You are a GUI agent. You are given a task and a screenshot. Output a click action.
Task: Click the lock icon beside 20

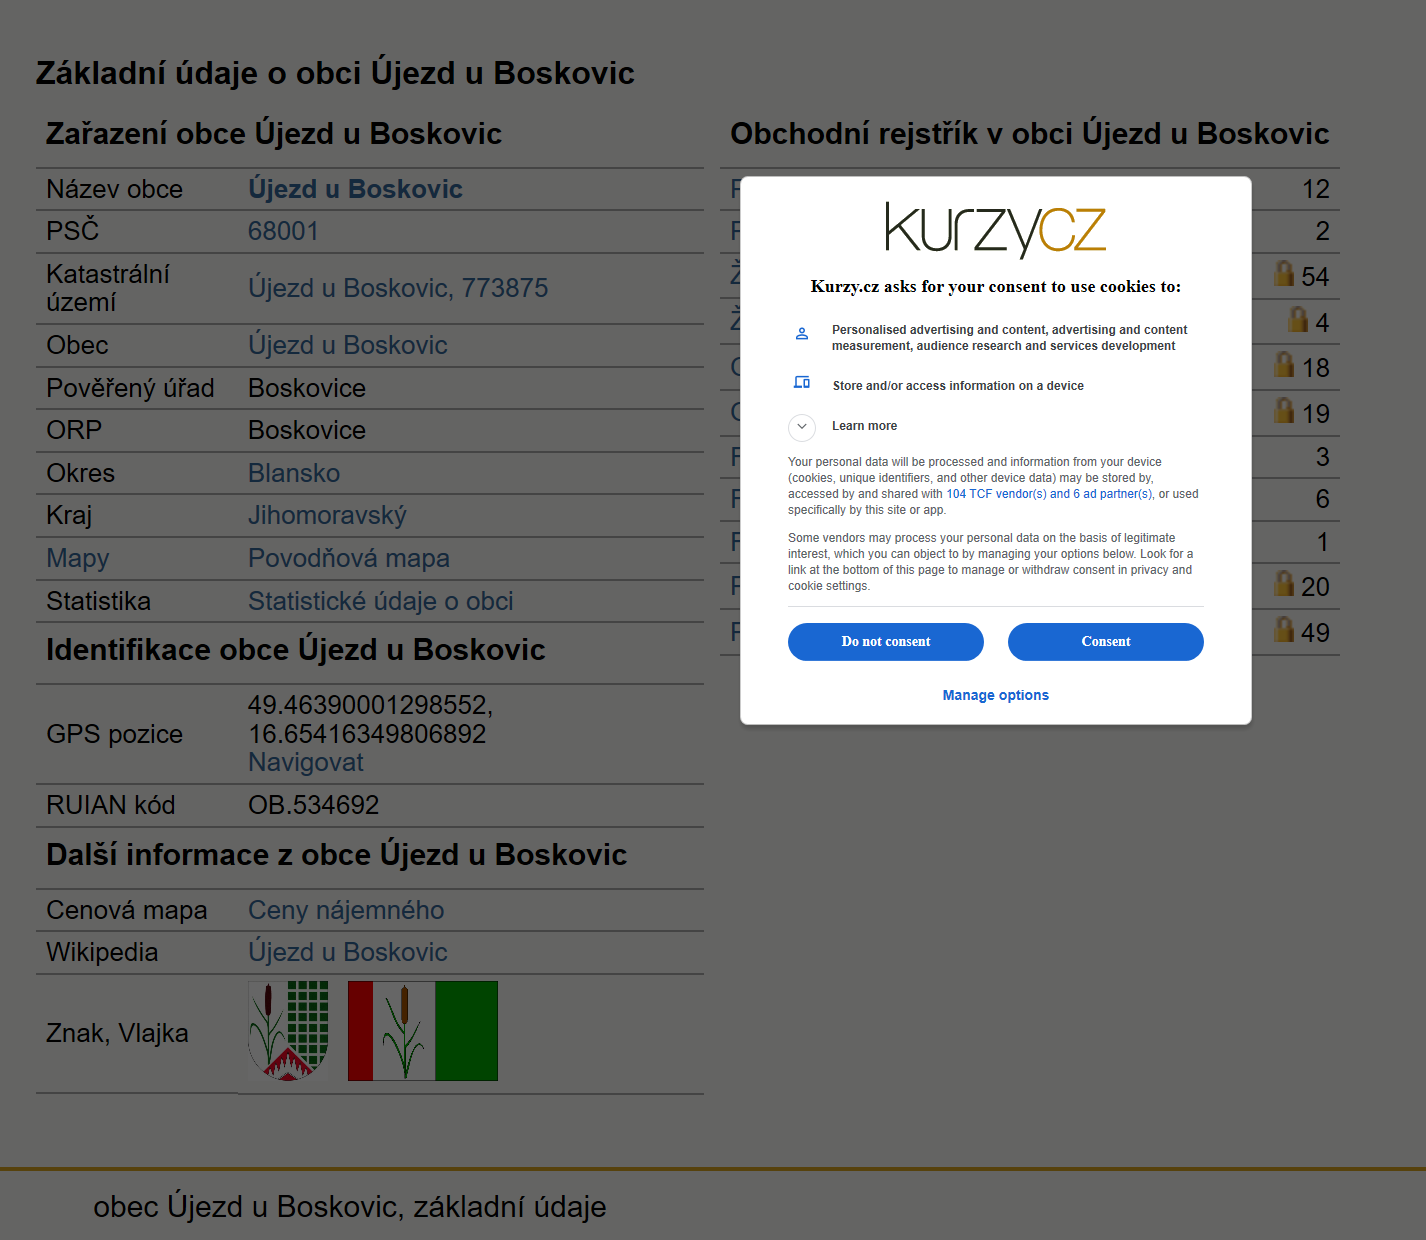coord(1284,583)
